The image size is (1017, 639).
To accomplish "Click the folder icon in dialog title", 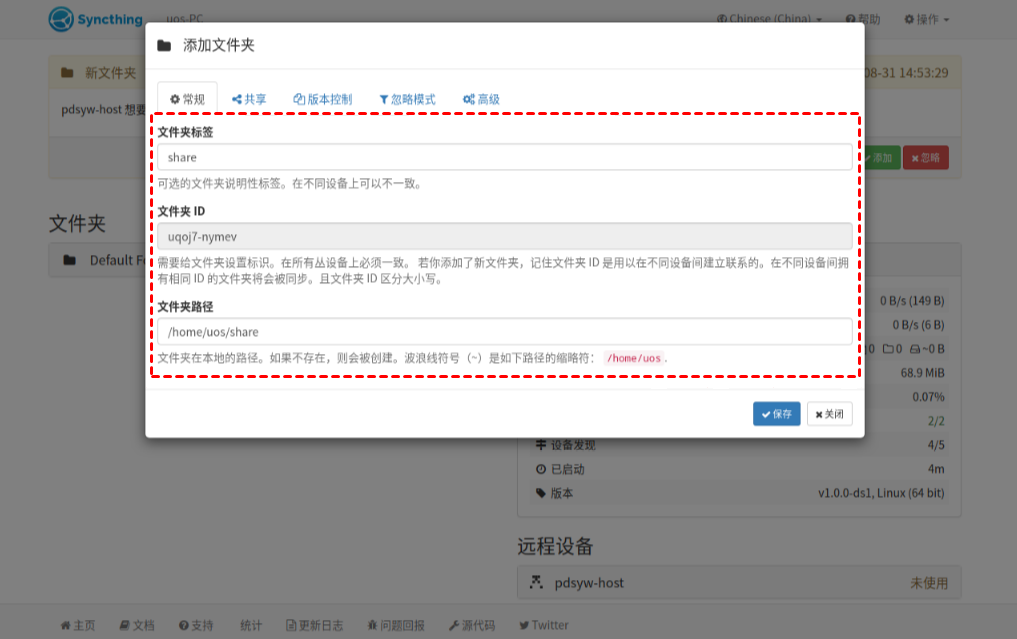I will [x=164, y=46].
